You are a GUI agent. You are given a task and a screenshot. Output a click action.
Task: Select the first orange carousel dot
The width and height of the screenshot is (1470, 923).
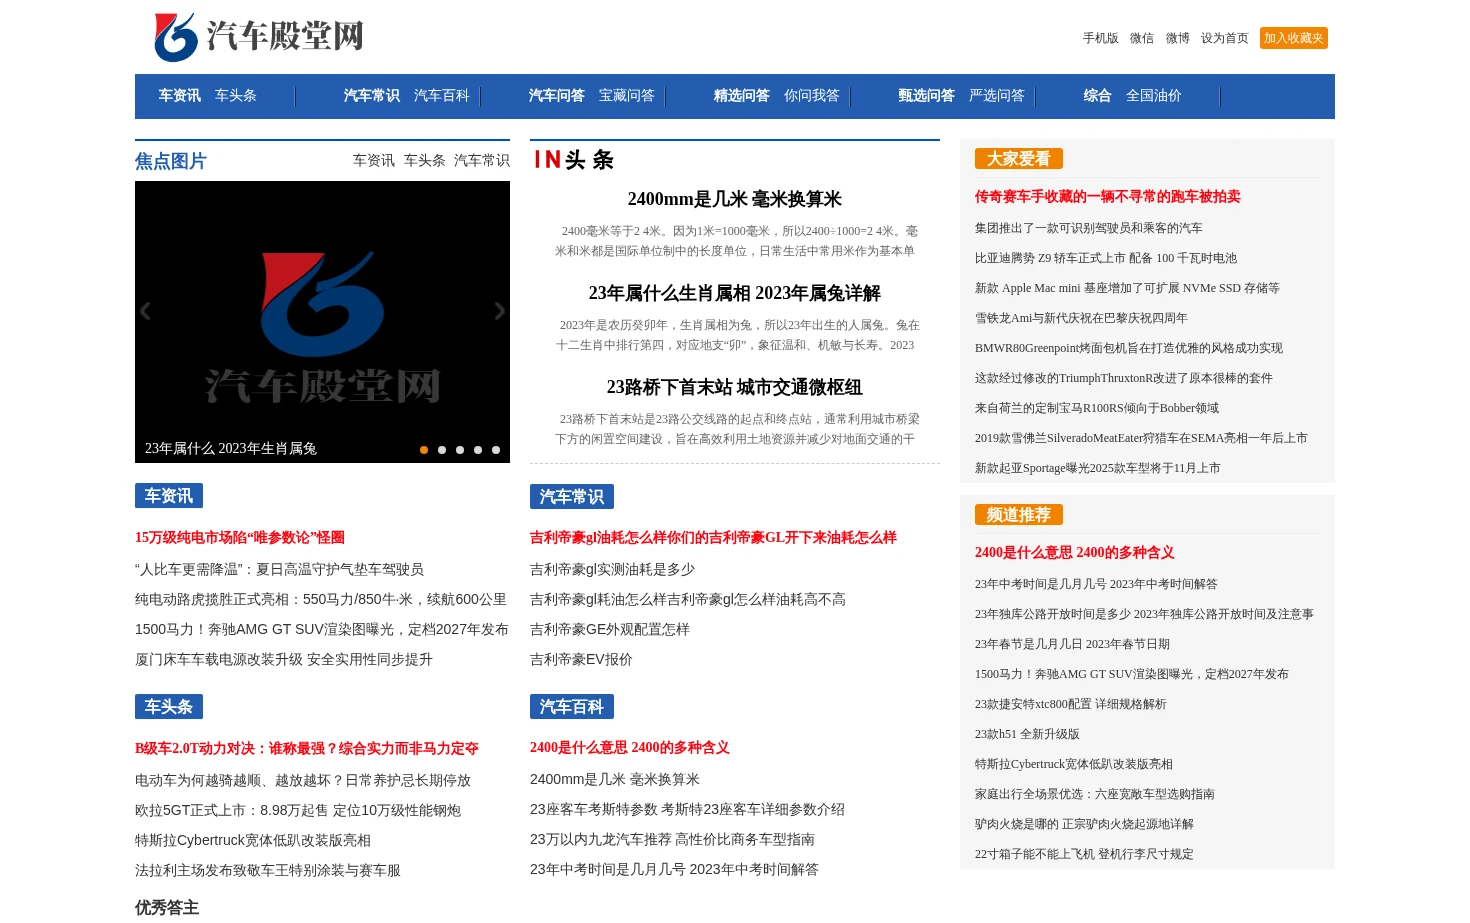(424, 450)
